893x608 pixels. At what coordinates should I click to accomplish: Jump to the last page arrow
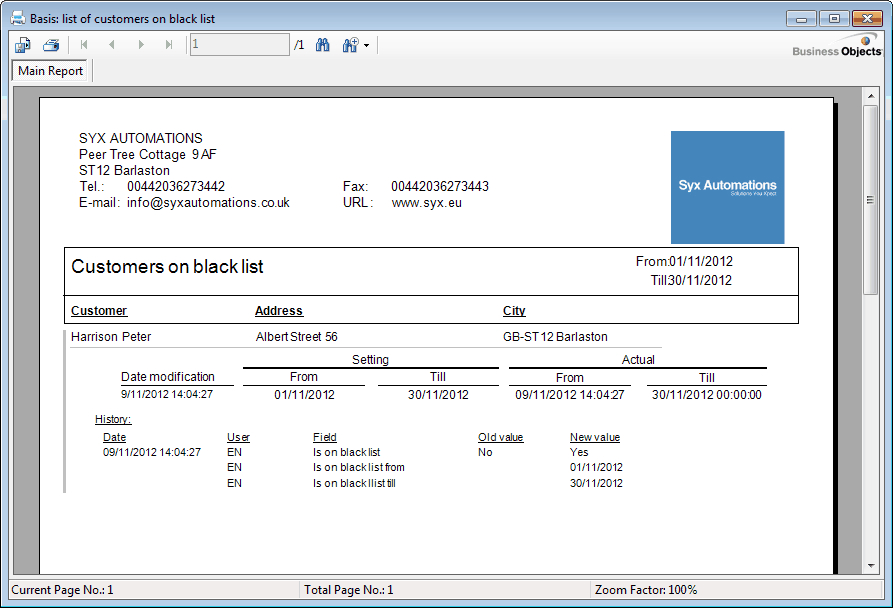[169, 45]
